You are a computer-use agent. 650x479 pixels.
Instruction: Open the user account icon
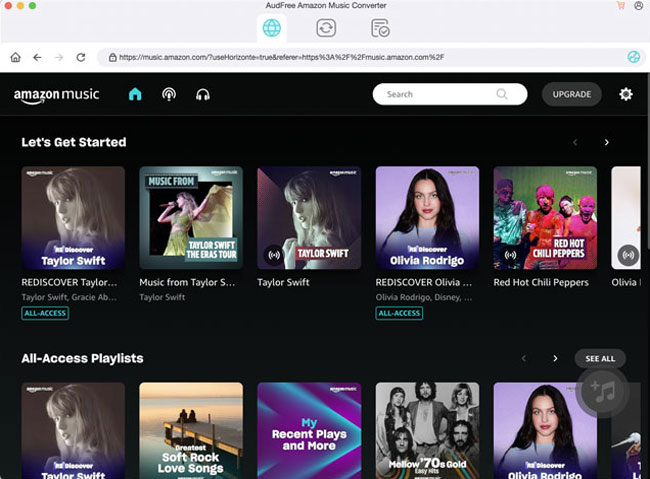click(x=638, y=5)
